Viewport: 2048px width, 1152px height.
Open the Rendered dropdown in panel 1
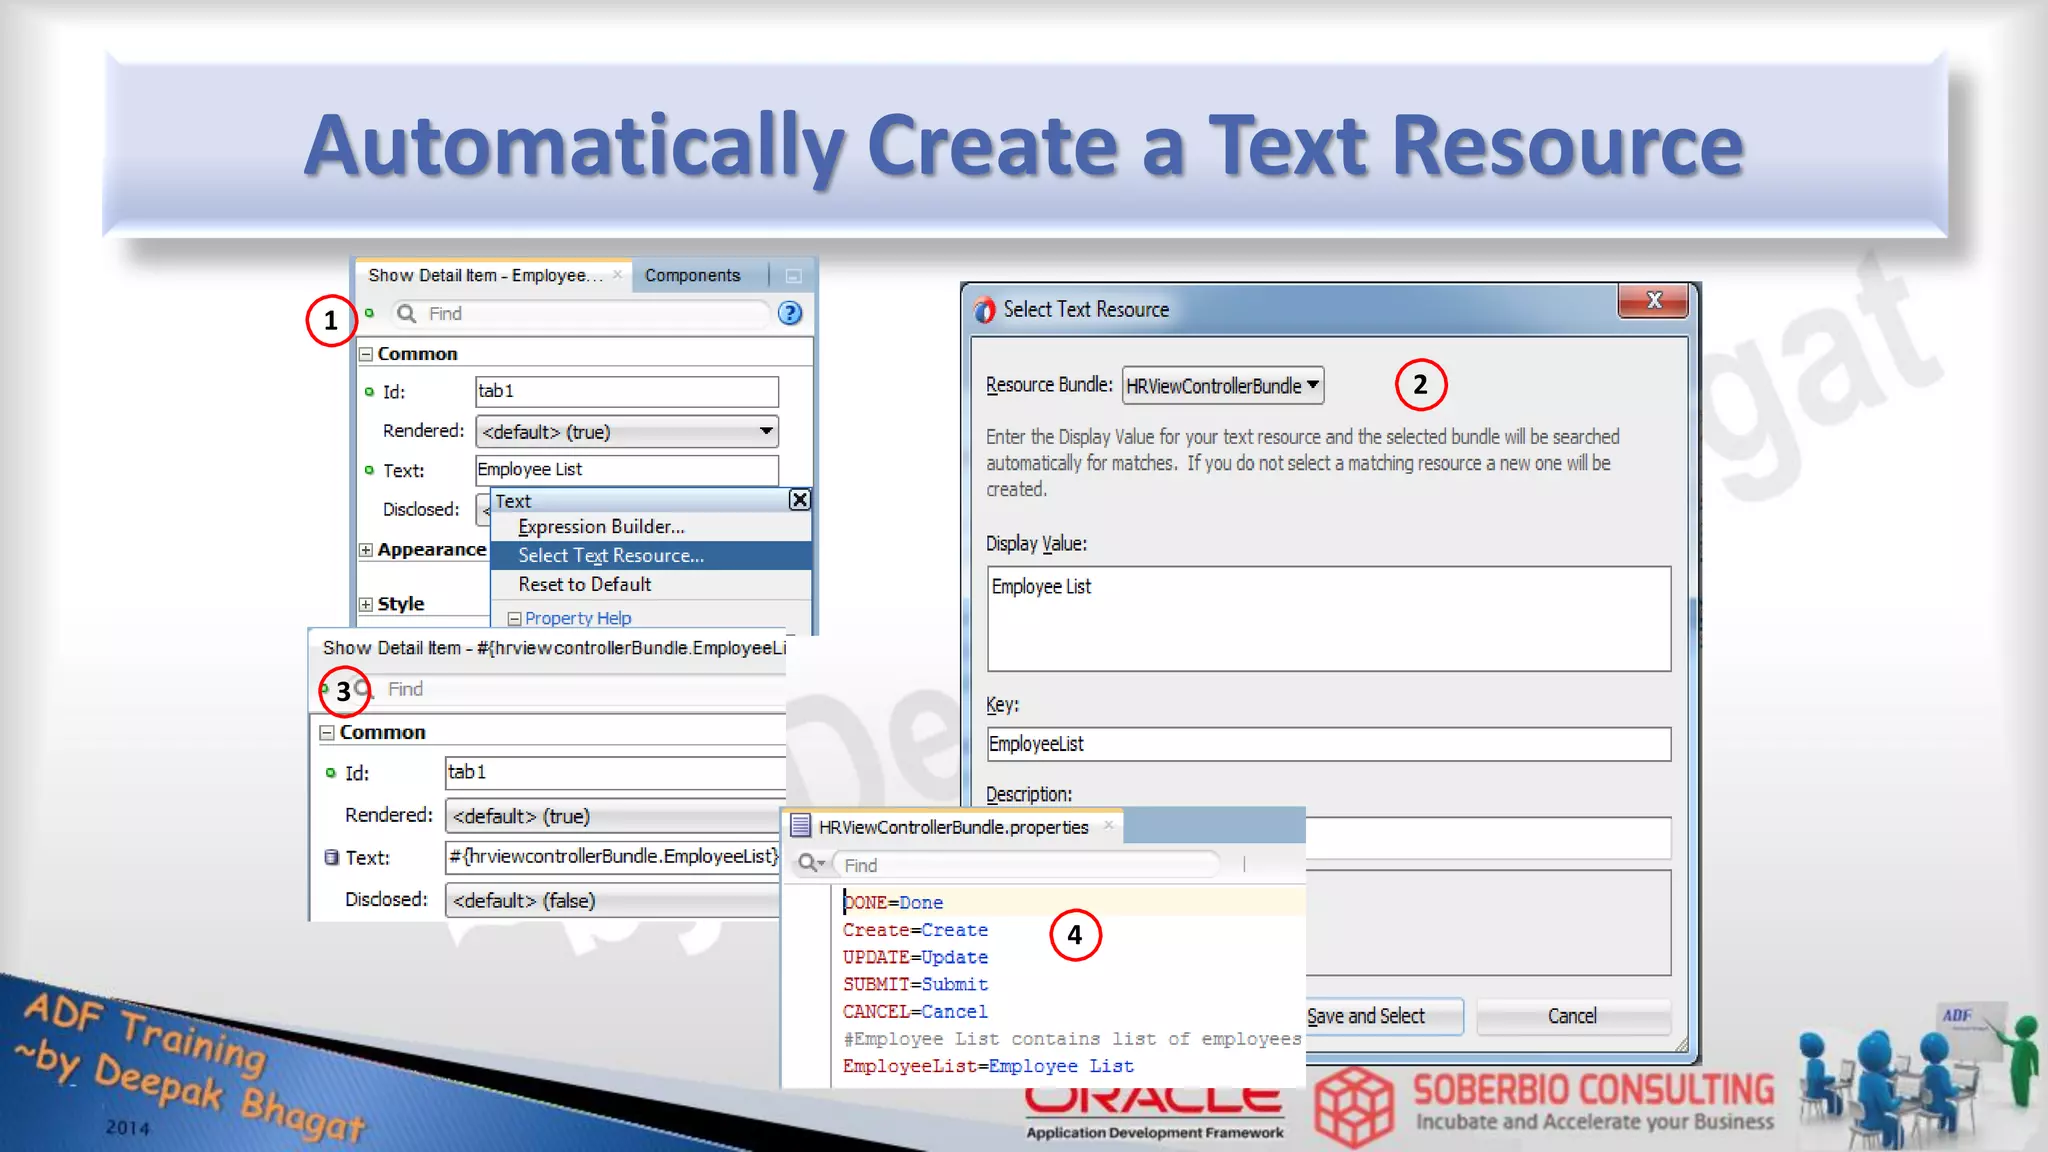765,431
